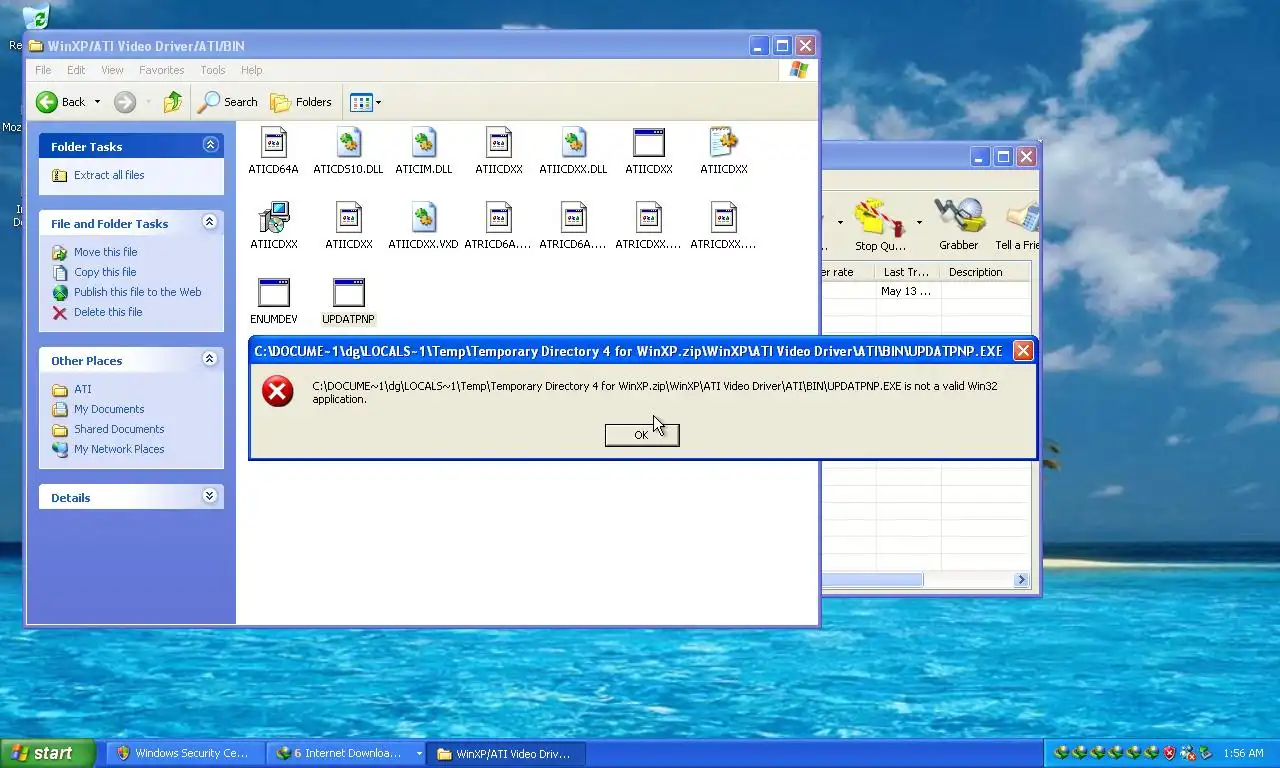Toggle the Folders pane button

coord(301,101)
